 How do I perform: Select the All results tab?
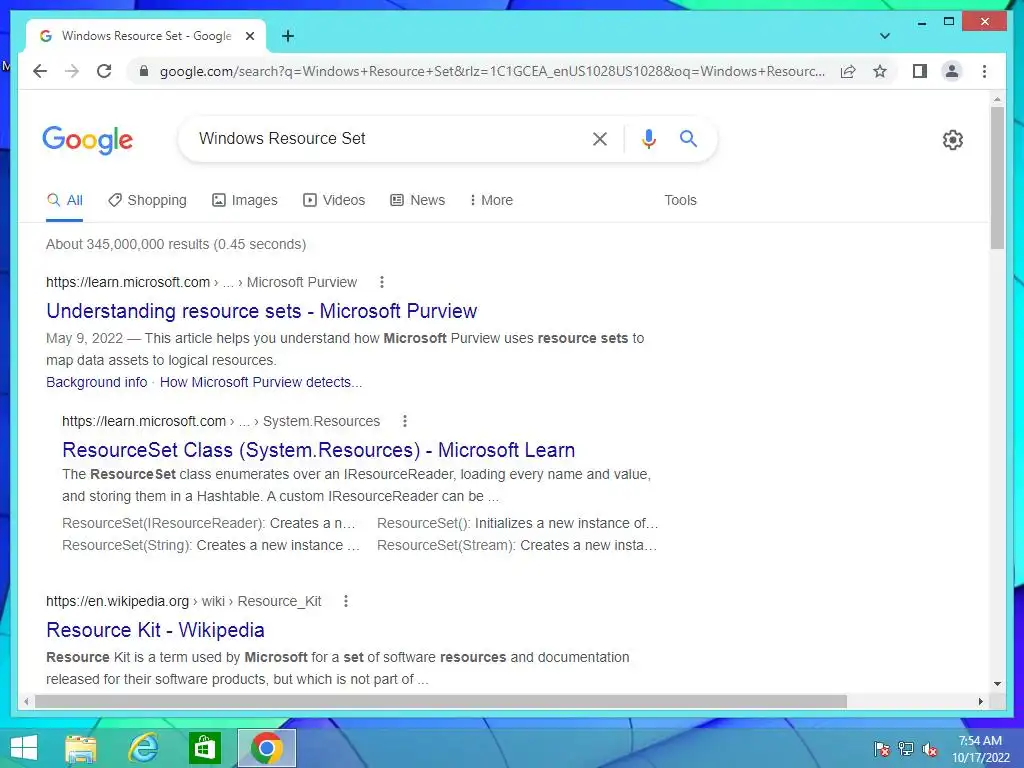(x=65, y=200)
